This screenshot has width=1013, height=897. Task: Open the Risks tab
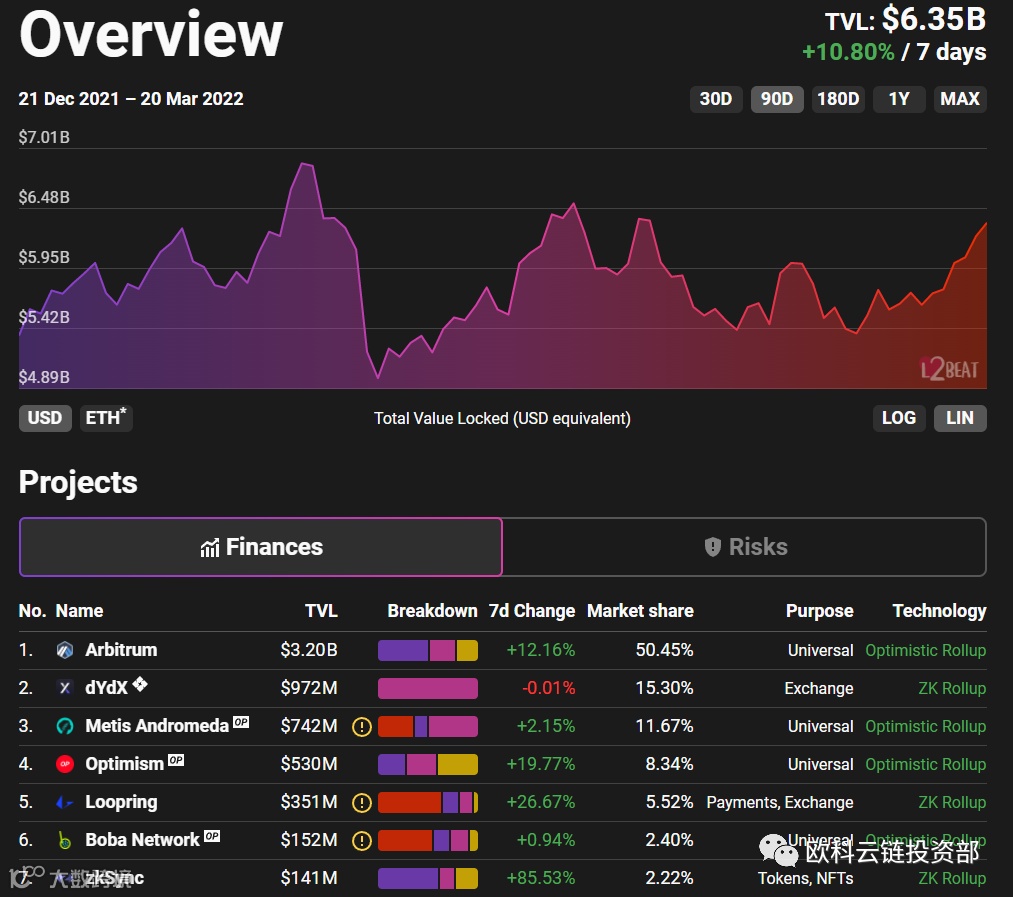coord(745,547)
